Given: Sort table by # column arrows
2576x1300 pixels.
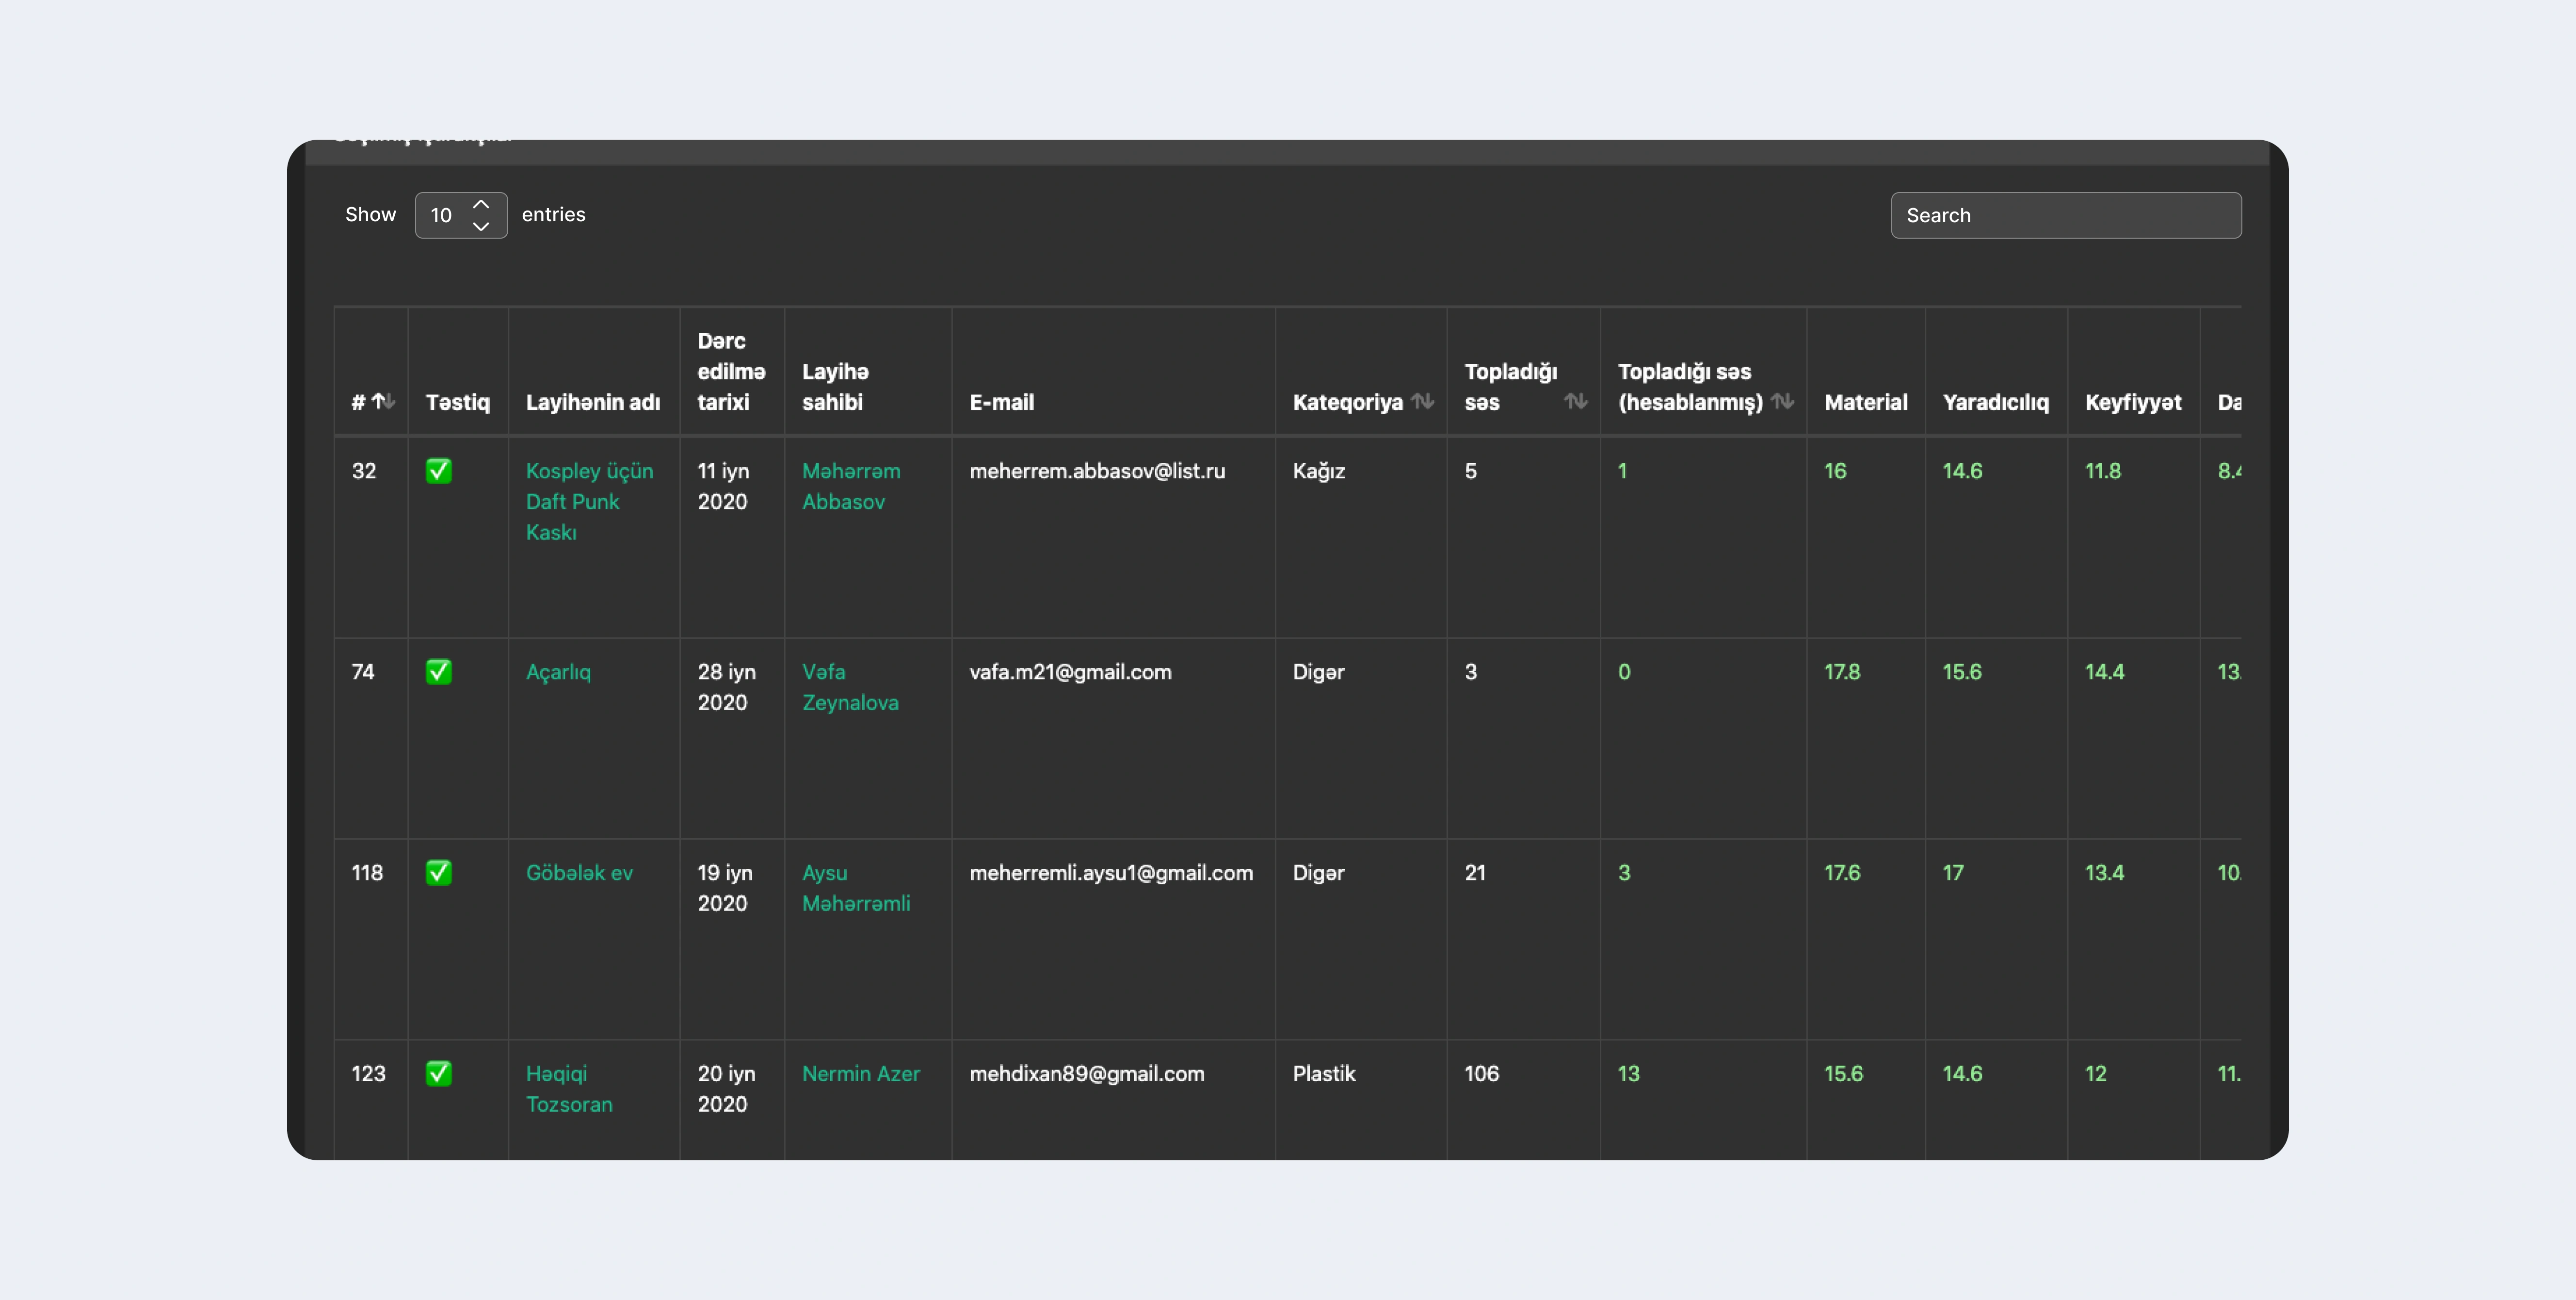Looking at the screenshot, I should coord(384,402).
